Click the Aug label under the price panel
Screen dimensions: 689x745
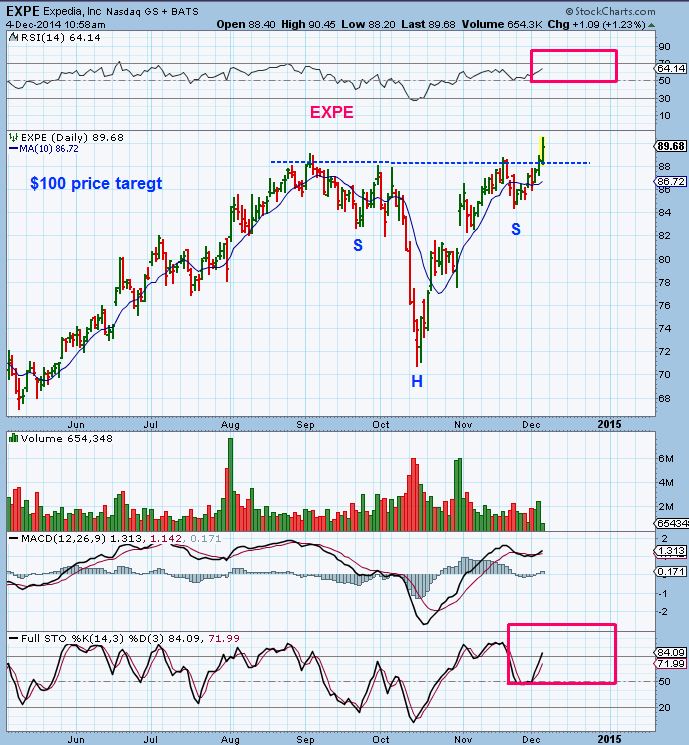tap(230, 424)
